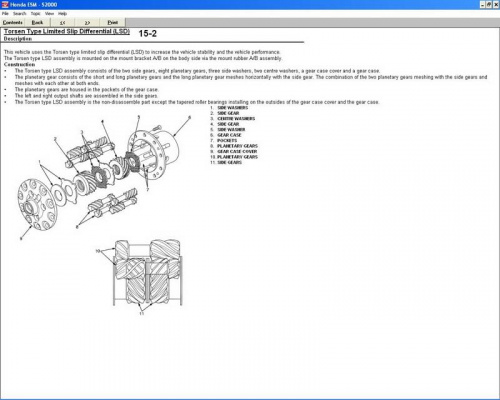This screenshot has height=400, width=500.
Task: Open the View menu
Action: [x=49, y=14]
